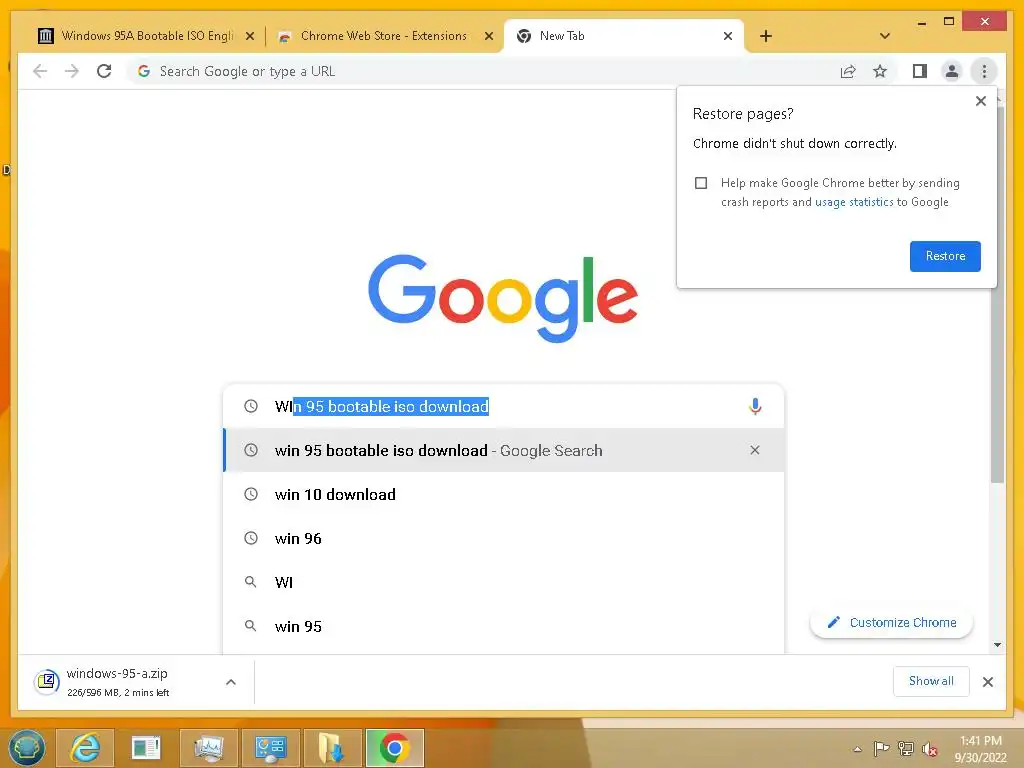1024x768 pixels.
Task: Open the Chrome three-dot menu
Action: (x=984, y=71)
